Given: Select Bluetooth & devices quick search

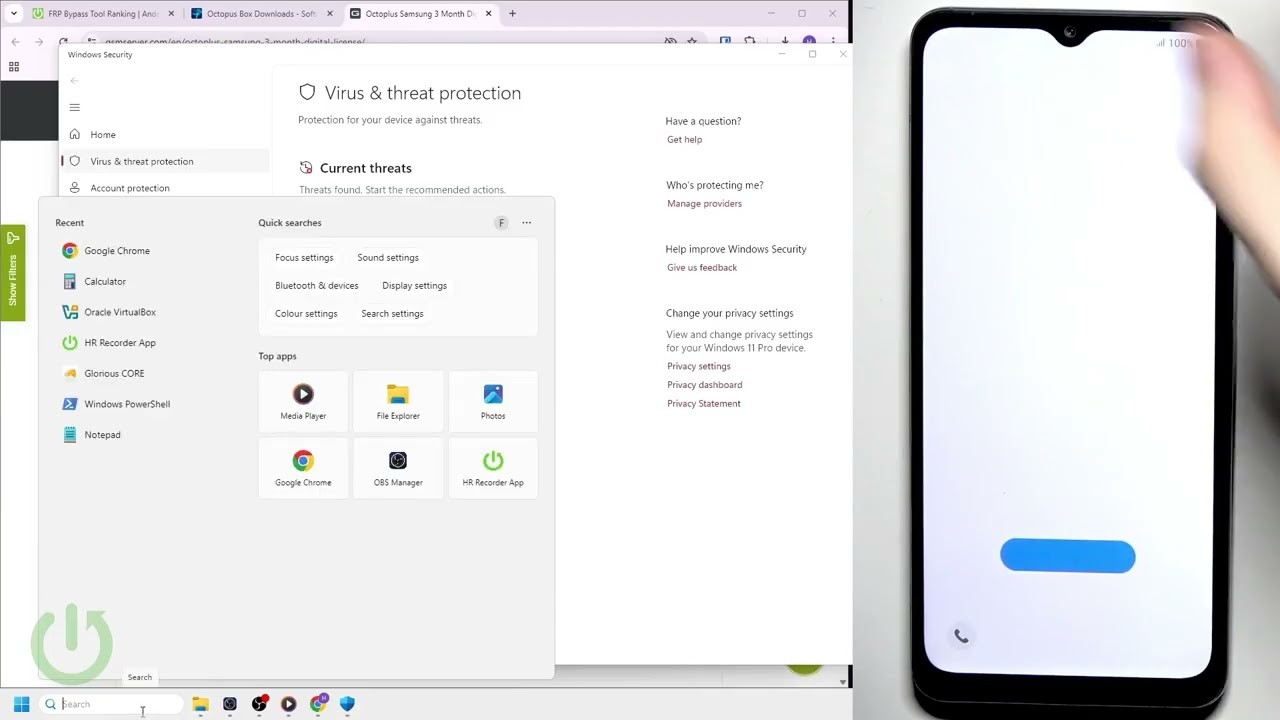Looking at the screenshot, I should (317, 286).
